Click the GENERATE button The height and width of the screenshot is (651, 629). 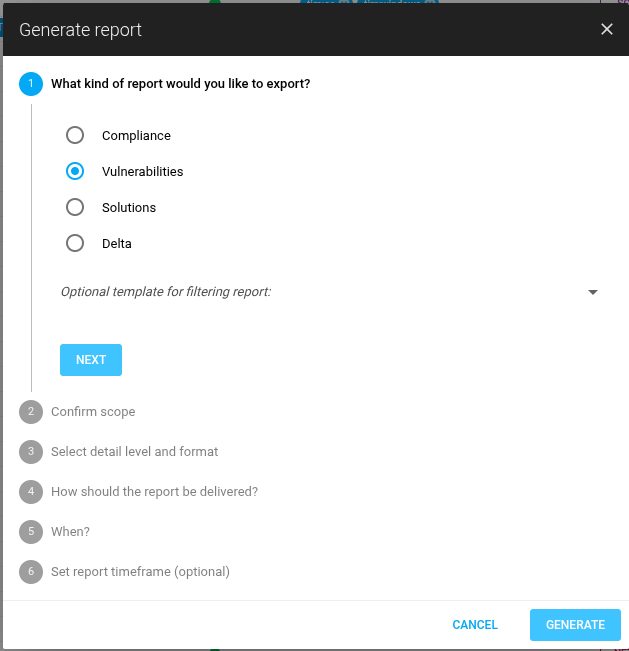pos(575,625)
